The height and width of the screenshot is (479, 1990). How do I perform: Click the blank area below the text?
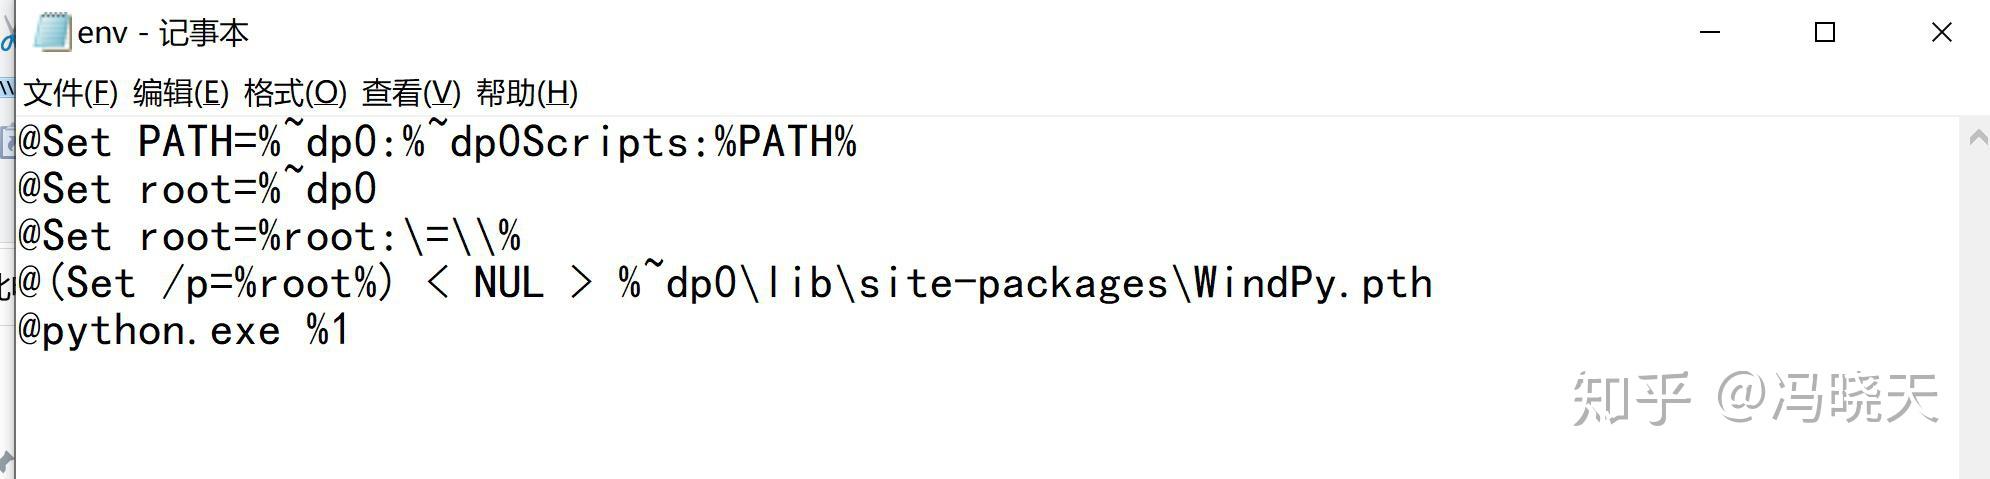pos(800,420)
